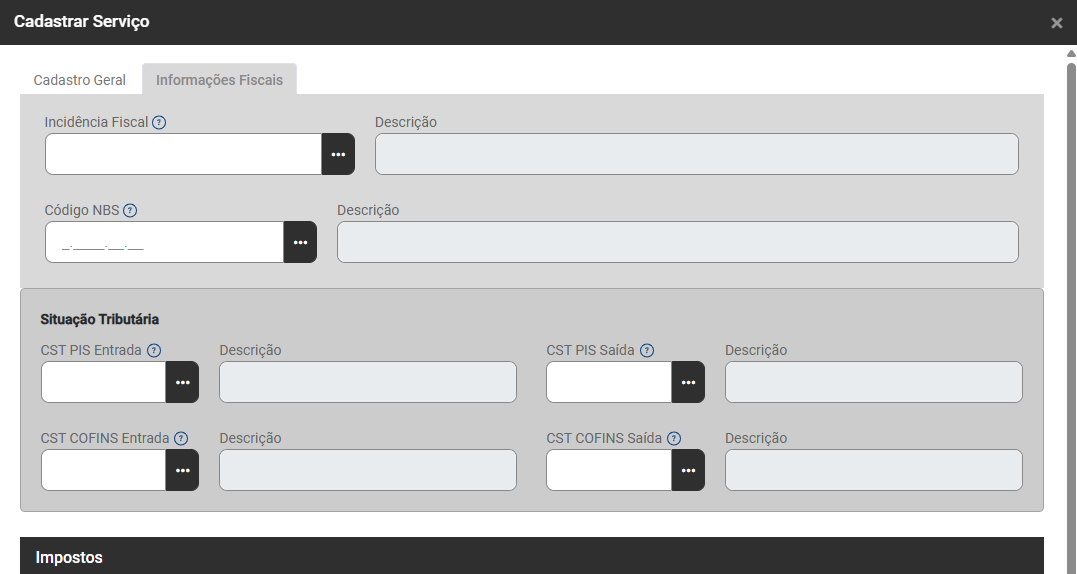This screenshot has height=574, width=1077.
Task: Click the CST COFINS Saída input field
Action: (x=608, y=470)
